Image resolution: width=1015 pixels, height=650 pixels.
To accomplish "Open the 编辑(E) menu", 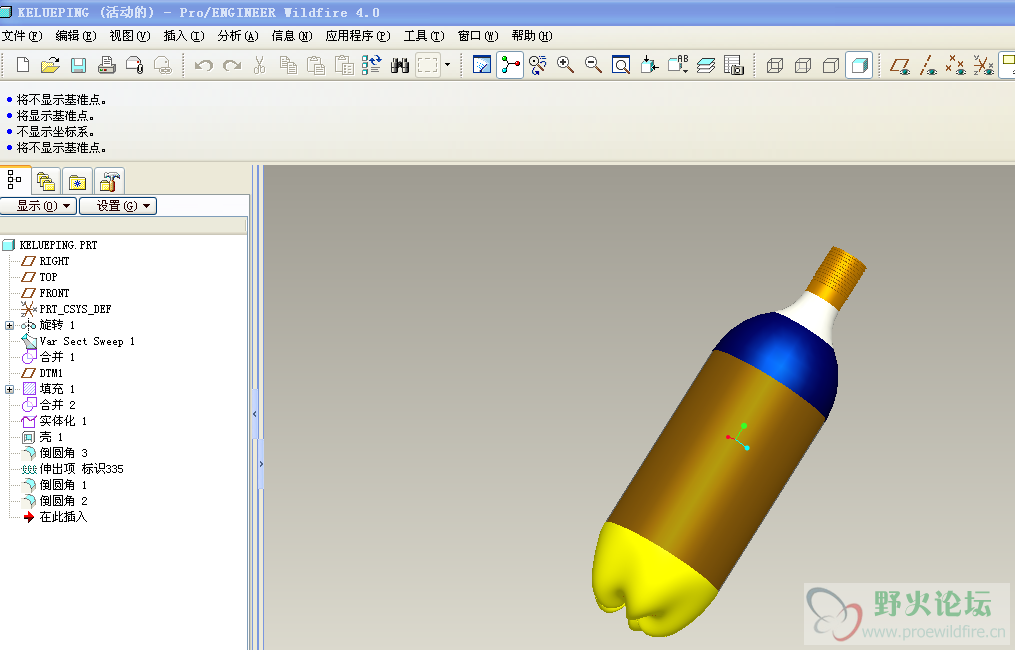I will [76, 36].
